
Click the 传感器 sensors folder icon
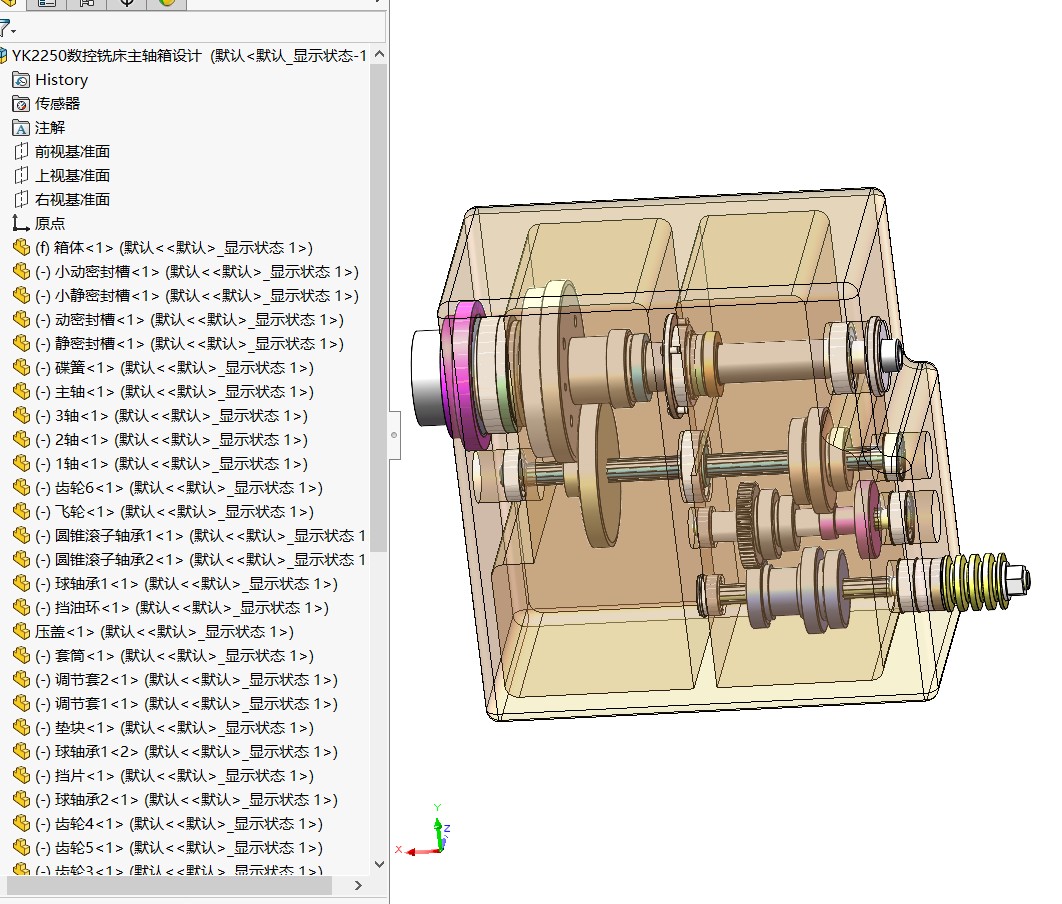[21, 104]
